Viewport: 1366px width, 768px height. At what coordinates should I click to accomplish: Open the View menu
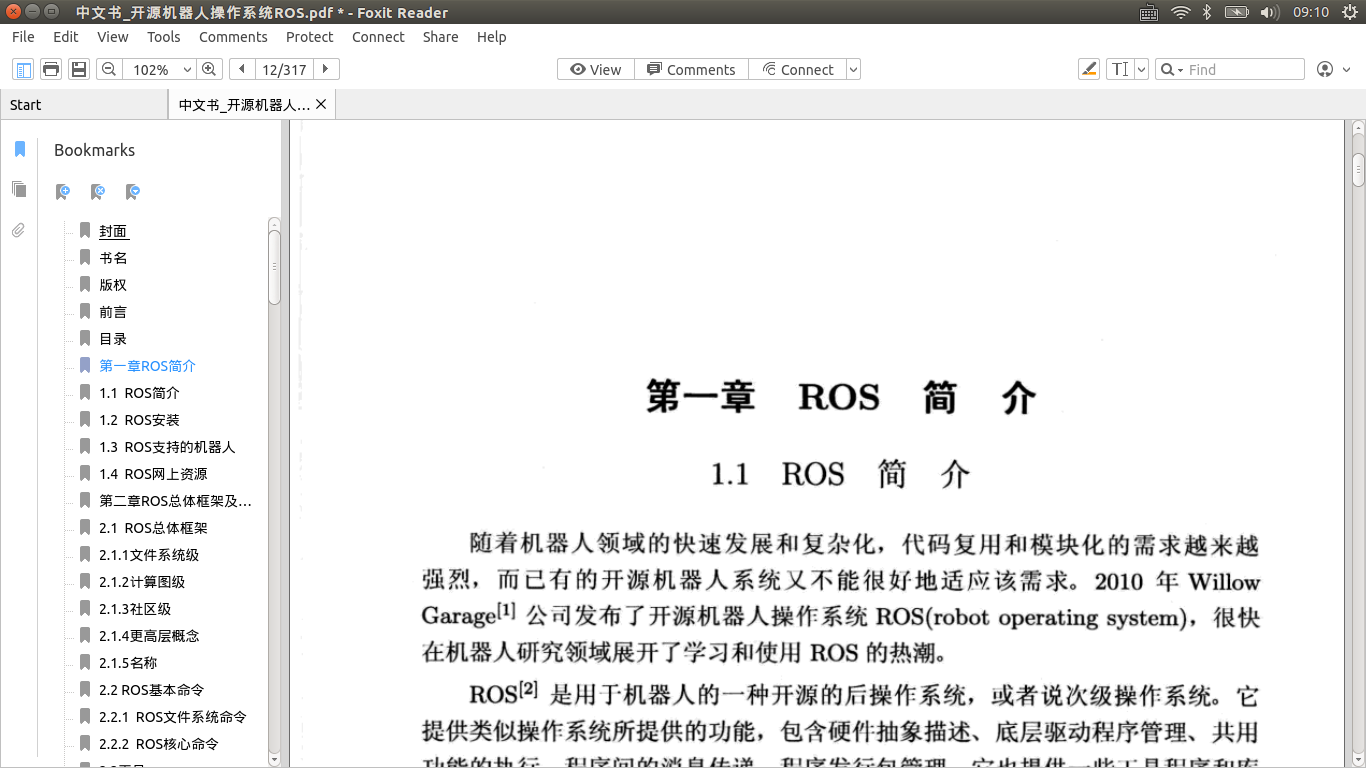click(x=112, y=37)
